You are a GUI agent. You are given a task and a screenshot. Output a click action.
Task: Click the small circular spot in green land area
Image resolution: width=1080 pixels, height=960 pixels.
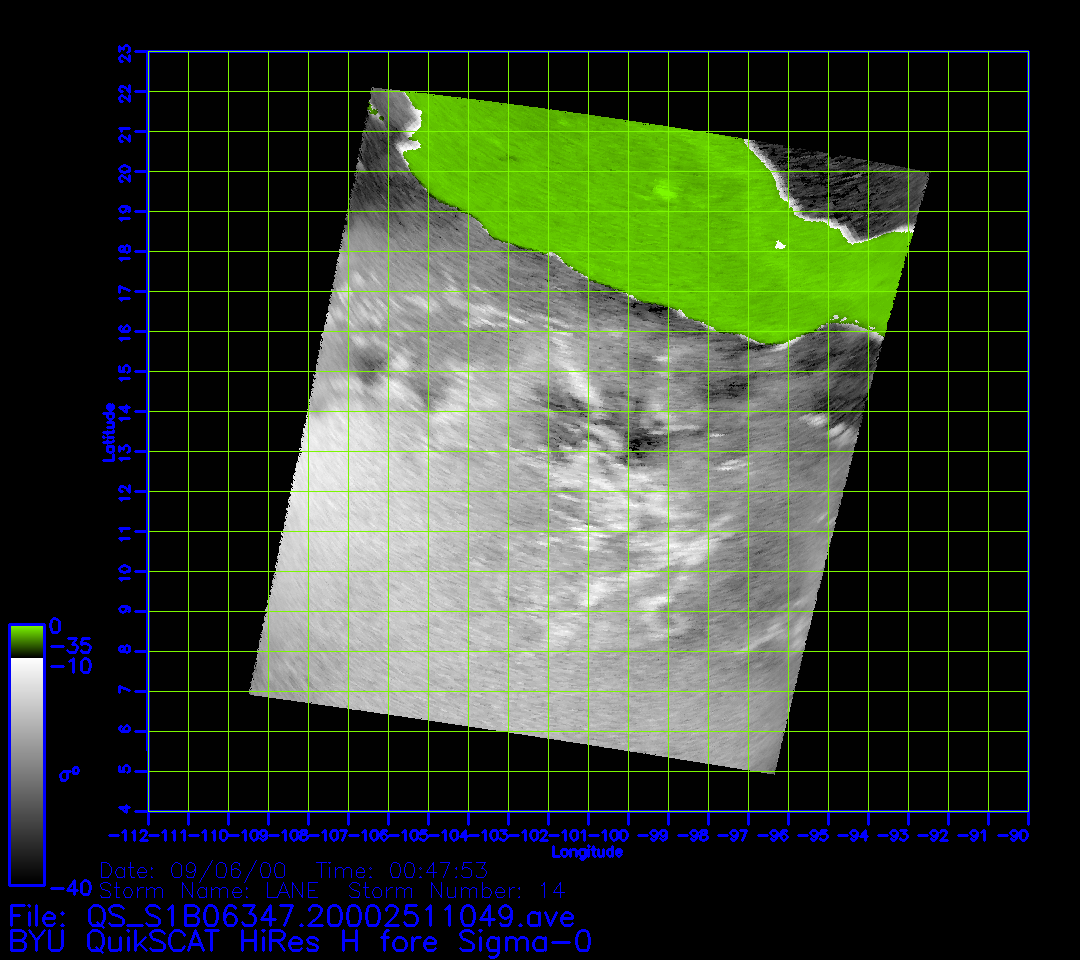[x=663, y=191]
